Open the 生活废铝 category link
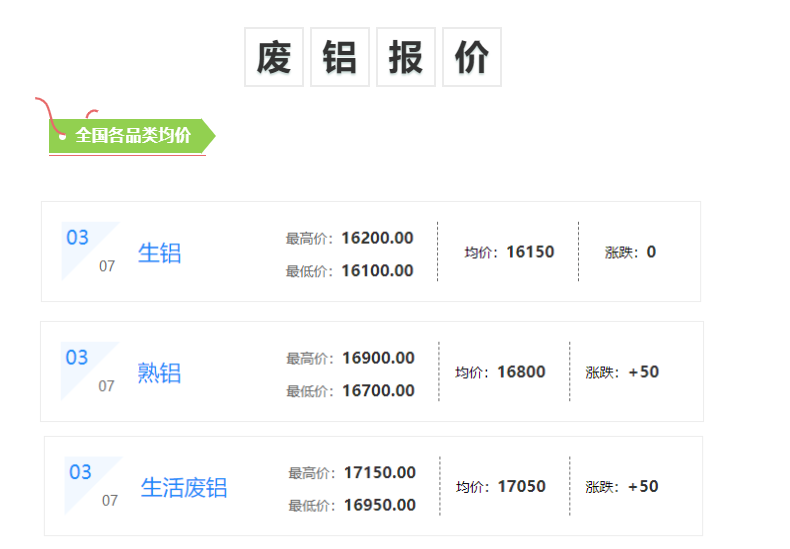The image size is (790, 549). click(184, 488)
